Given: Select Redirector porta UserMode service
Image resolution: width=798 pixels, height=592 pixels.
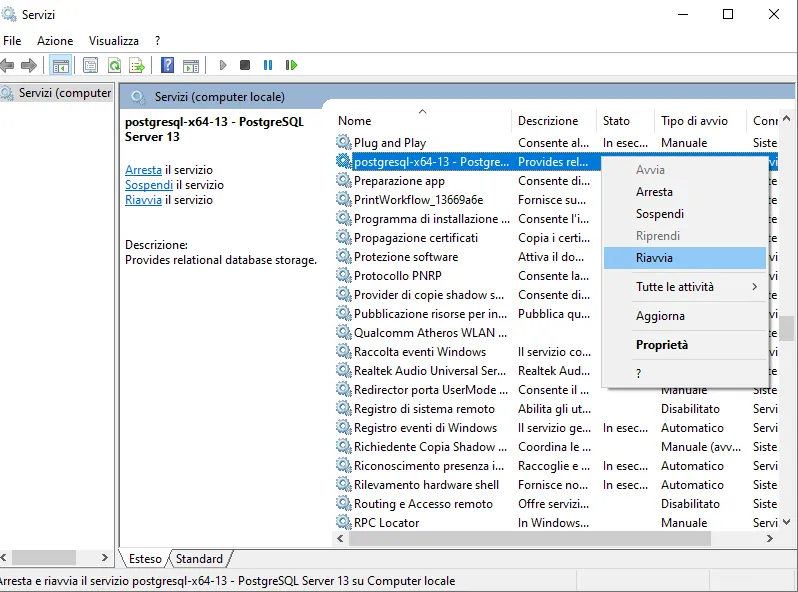Looking at the screenshot, I should coord(431,389).
